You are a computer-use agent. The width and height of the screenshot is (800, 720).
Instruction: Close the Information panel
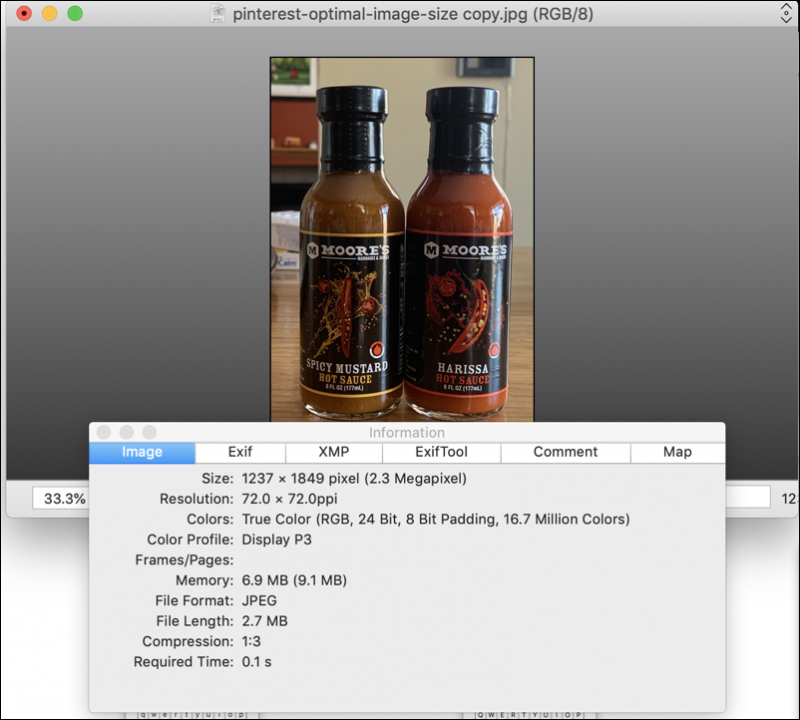[103, 432]
